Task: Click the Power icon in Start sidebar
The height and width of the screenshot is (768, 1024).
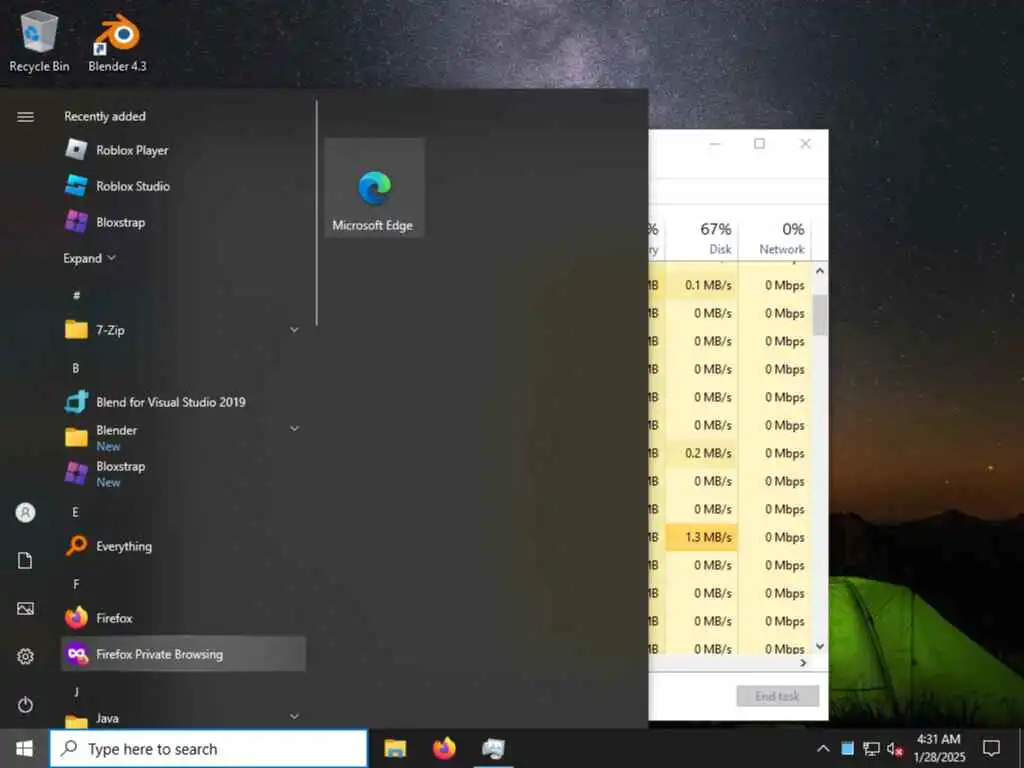Action: pos(25,705)
